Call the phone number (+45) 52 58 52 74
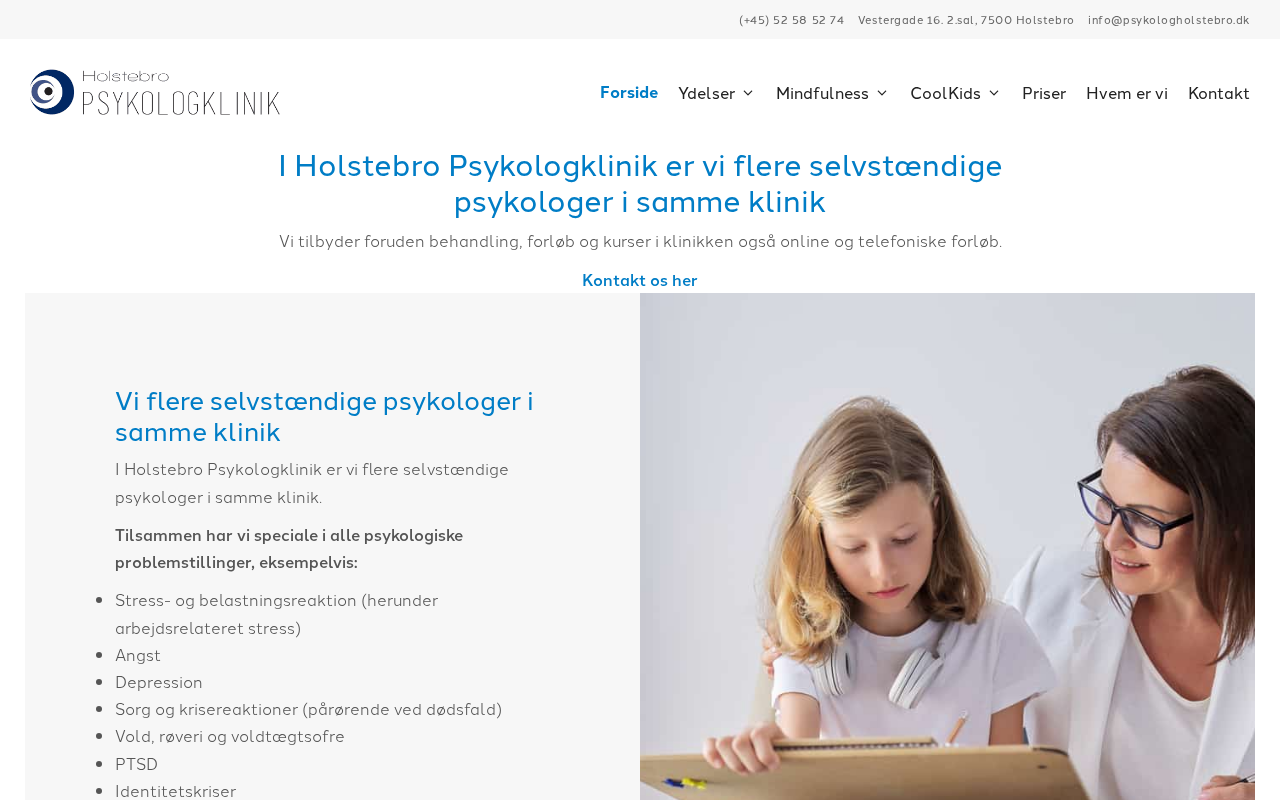 click(792, 20)
